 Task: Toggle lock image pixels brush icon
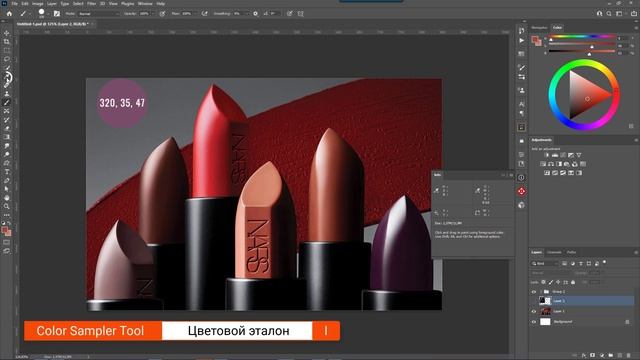(551, 282)
